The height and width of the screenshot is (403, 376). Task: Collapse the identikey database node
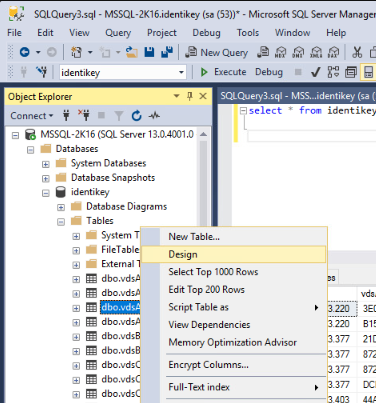tap(46, 193)
